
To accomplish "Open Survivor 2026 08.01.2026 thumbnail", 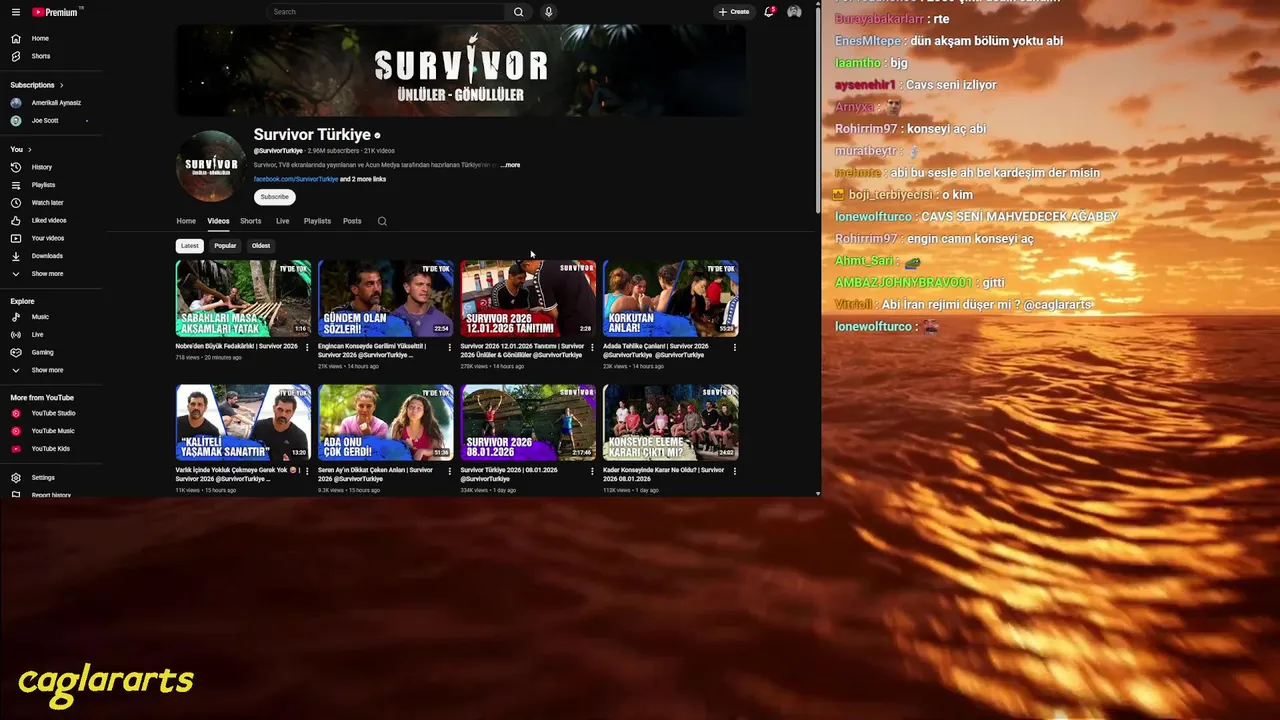I will [x=528, y=422].
